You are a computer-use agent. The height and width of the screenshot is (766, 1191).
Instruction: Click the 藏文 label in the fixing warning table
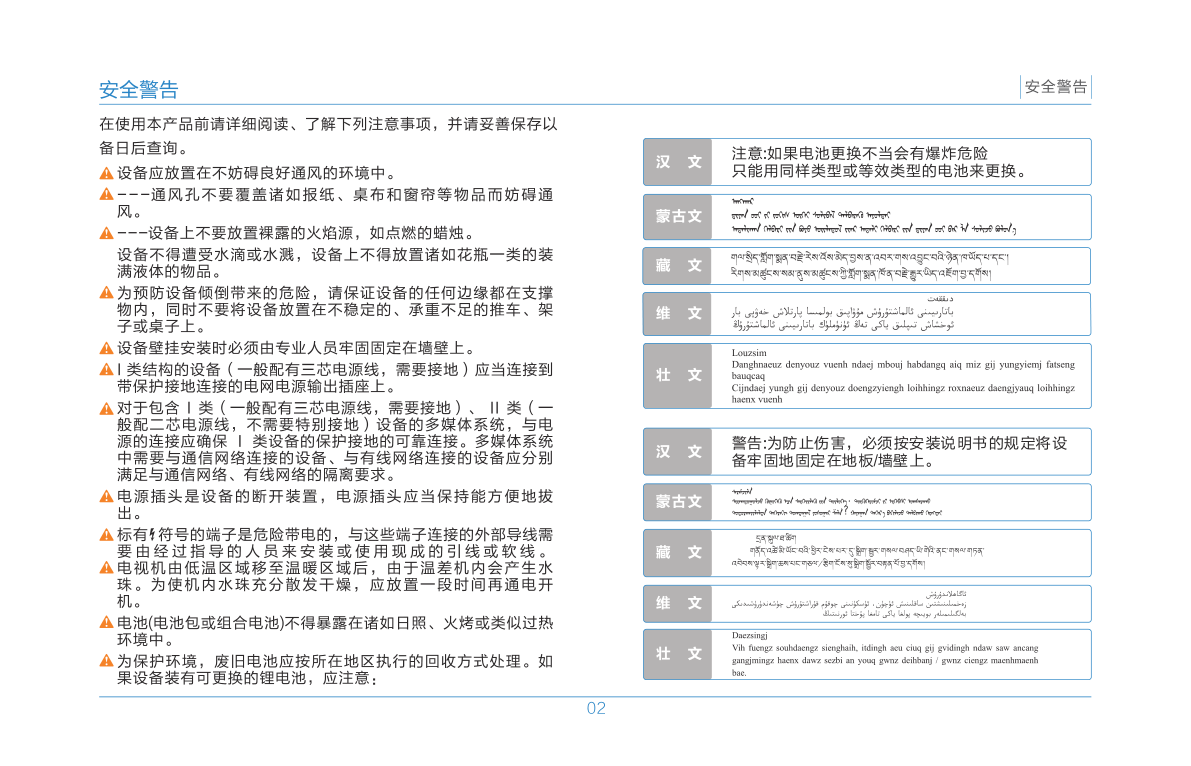(x=678, y=552)
